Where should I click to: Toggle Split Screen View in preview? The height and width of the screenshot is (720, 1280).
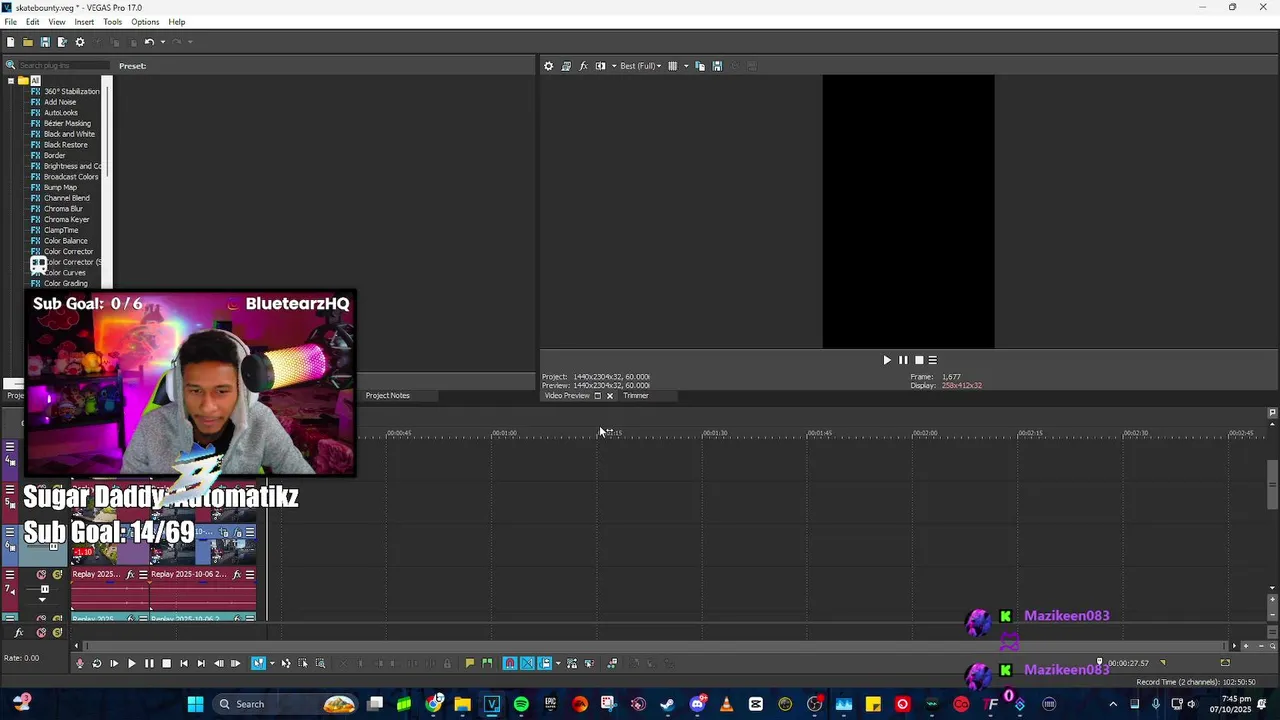click(600, 66)
